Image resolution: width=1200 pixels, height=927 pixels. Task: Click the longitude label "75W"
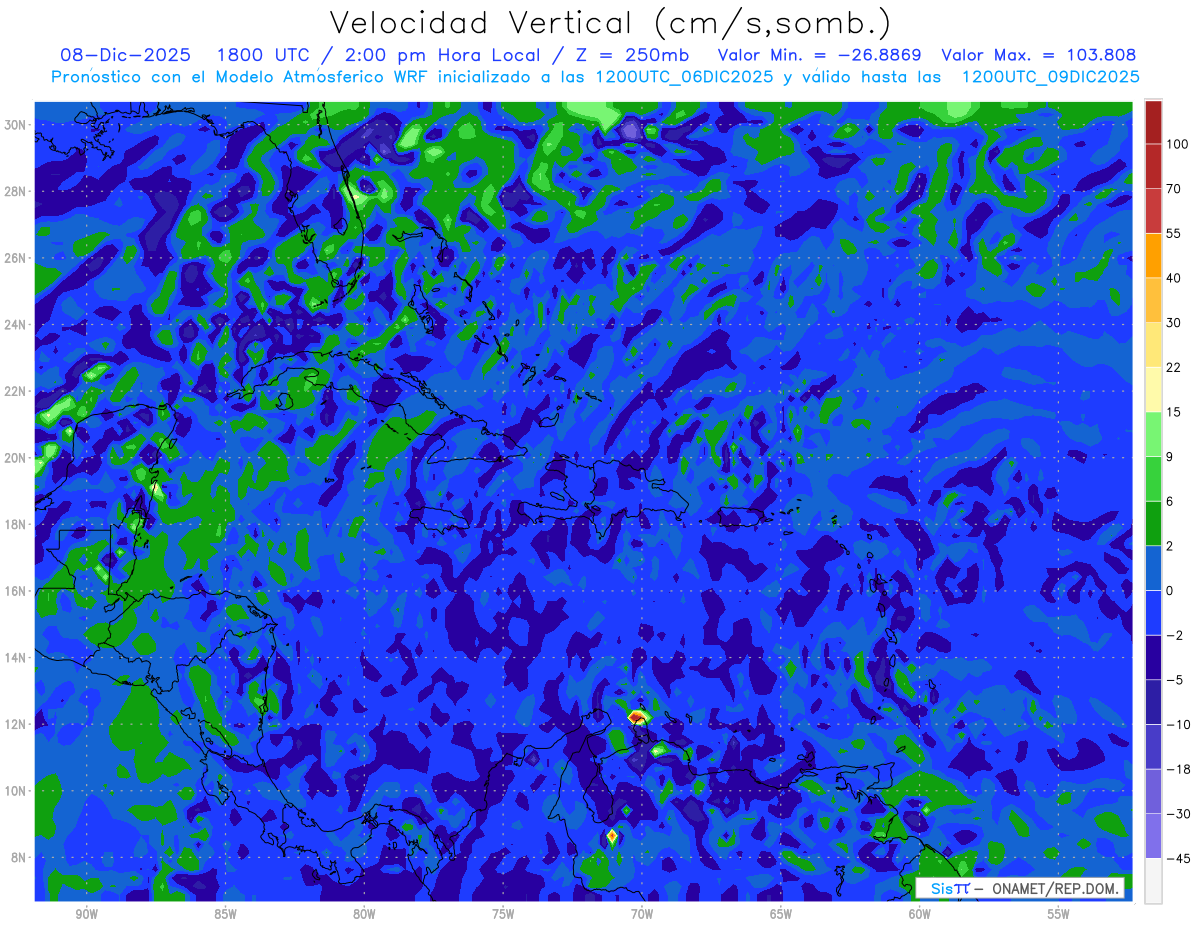pos(503,914)
